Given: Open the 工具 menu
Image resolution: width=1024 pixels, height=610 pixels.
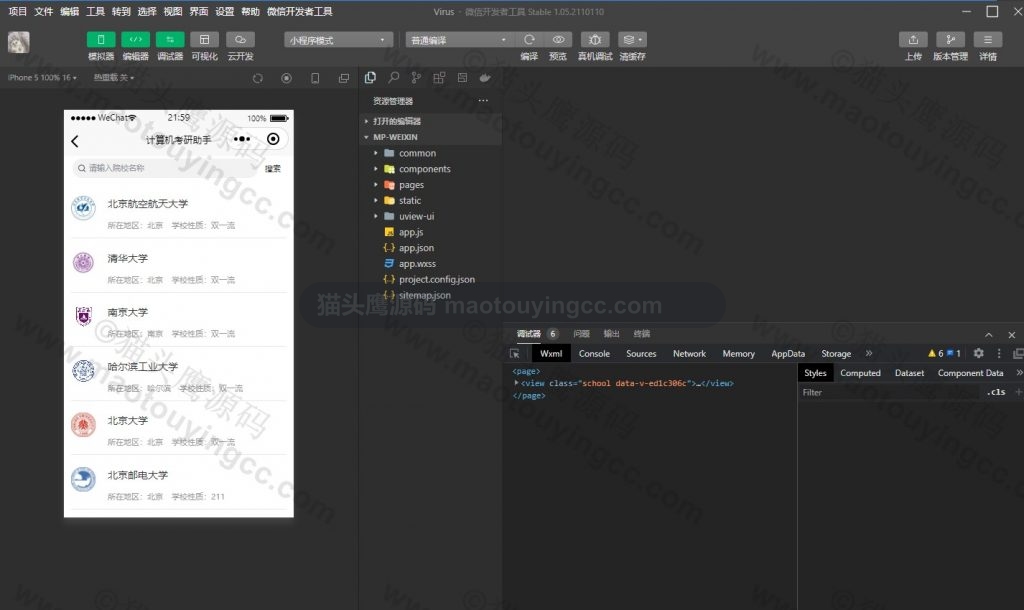Looking at the screenshot, I should pos(95,11).
